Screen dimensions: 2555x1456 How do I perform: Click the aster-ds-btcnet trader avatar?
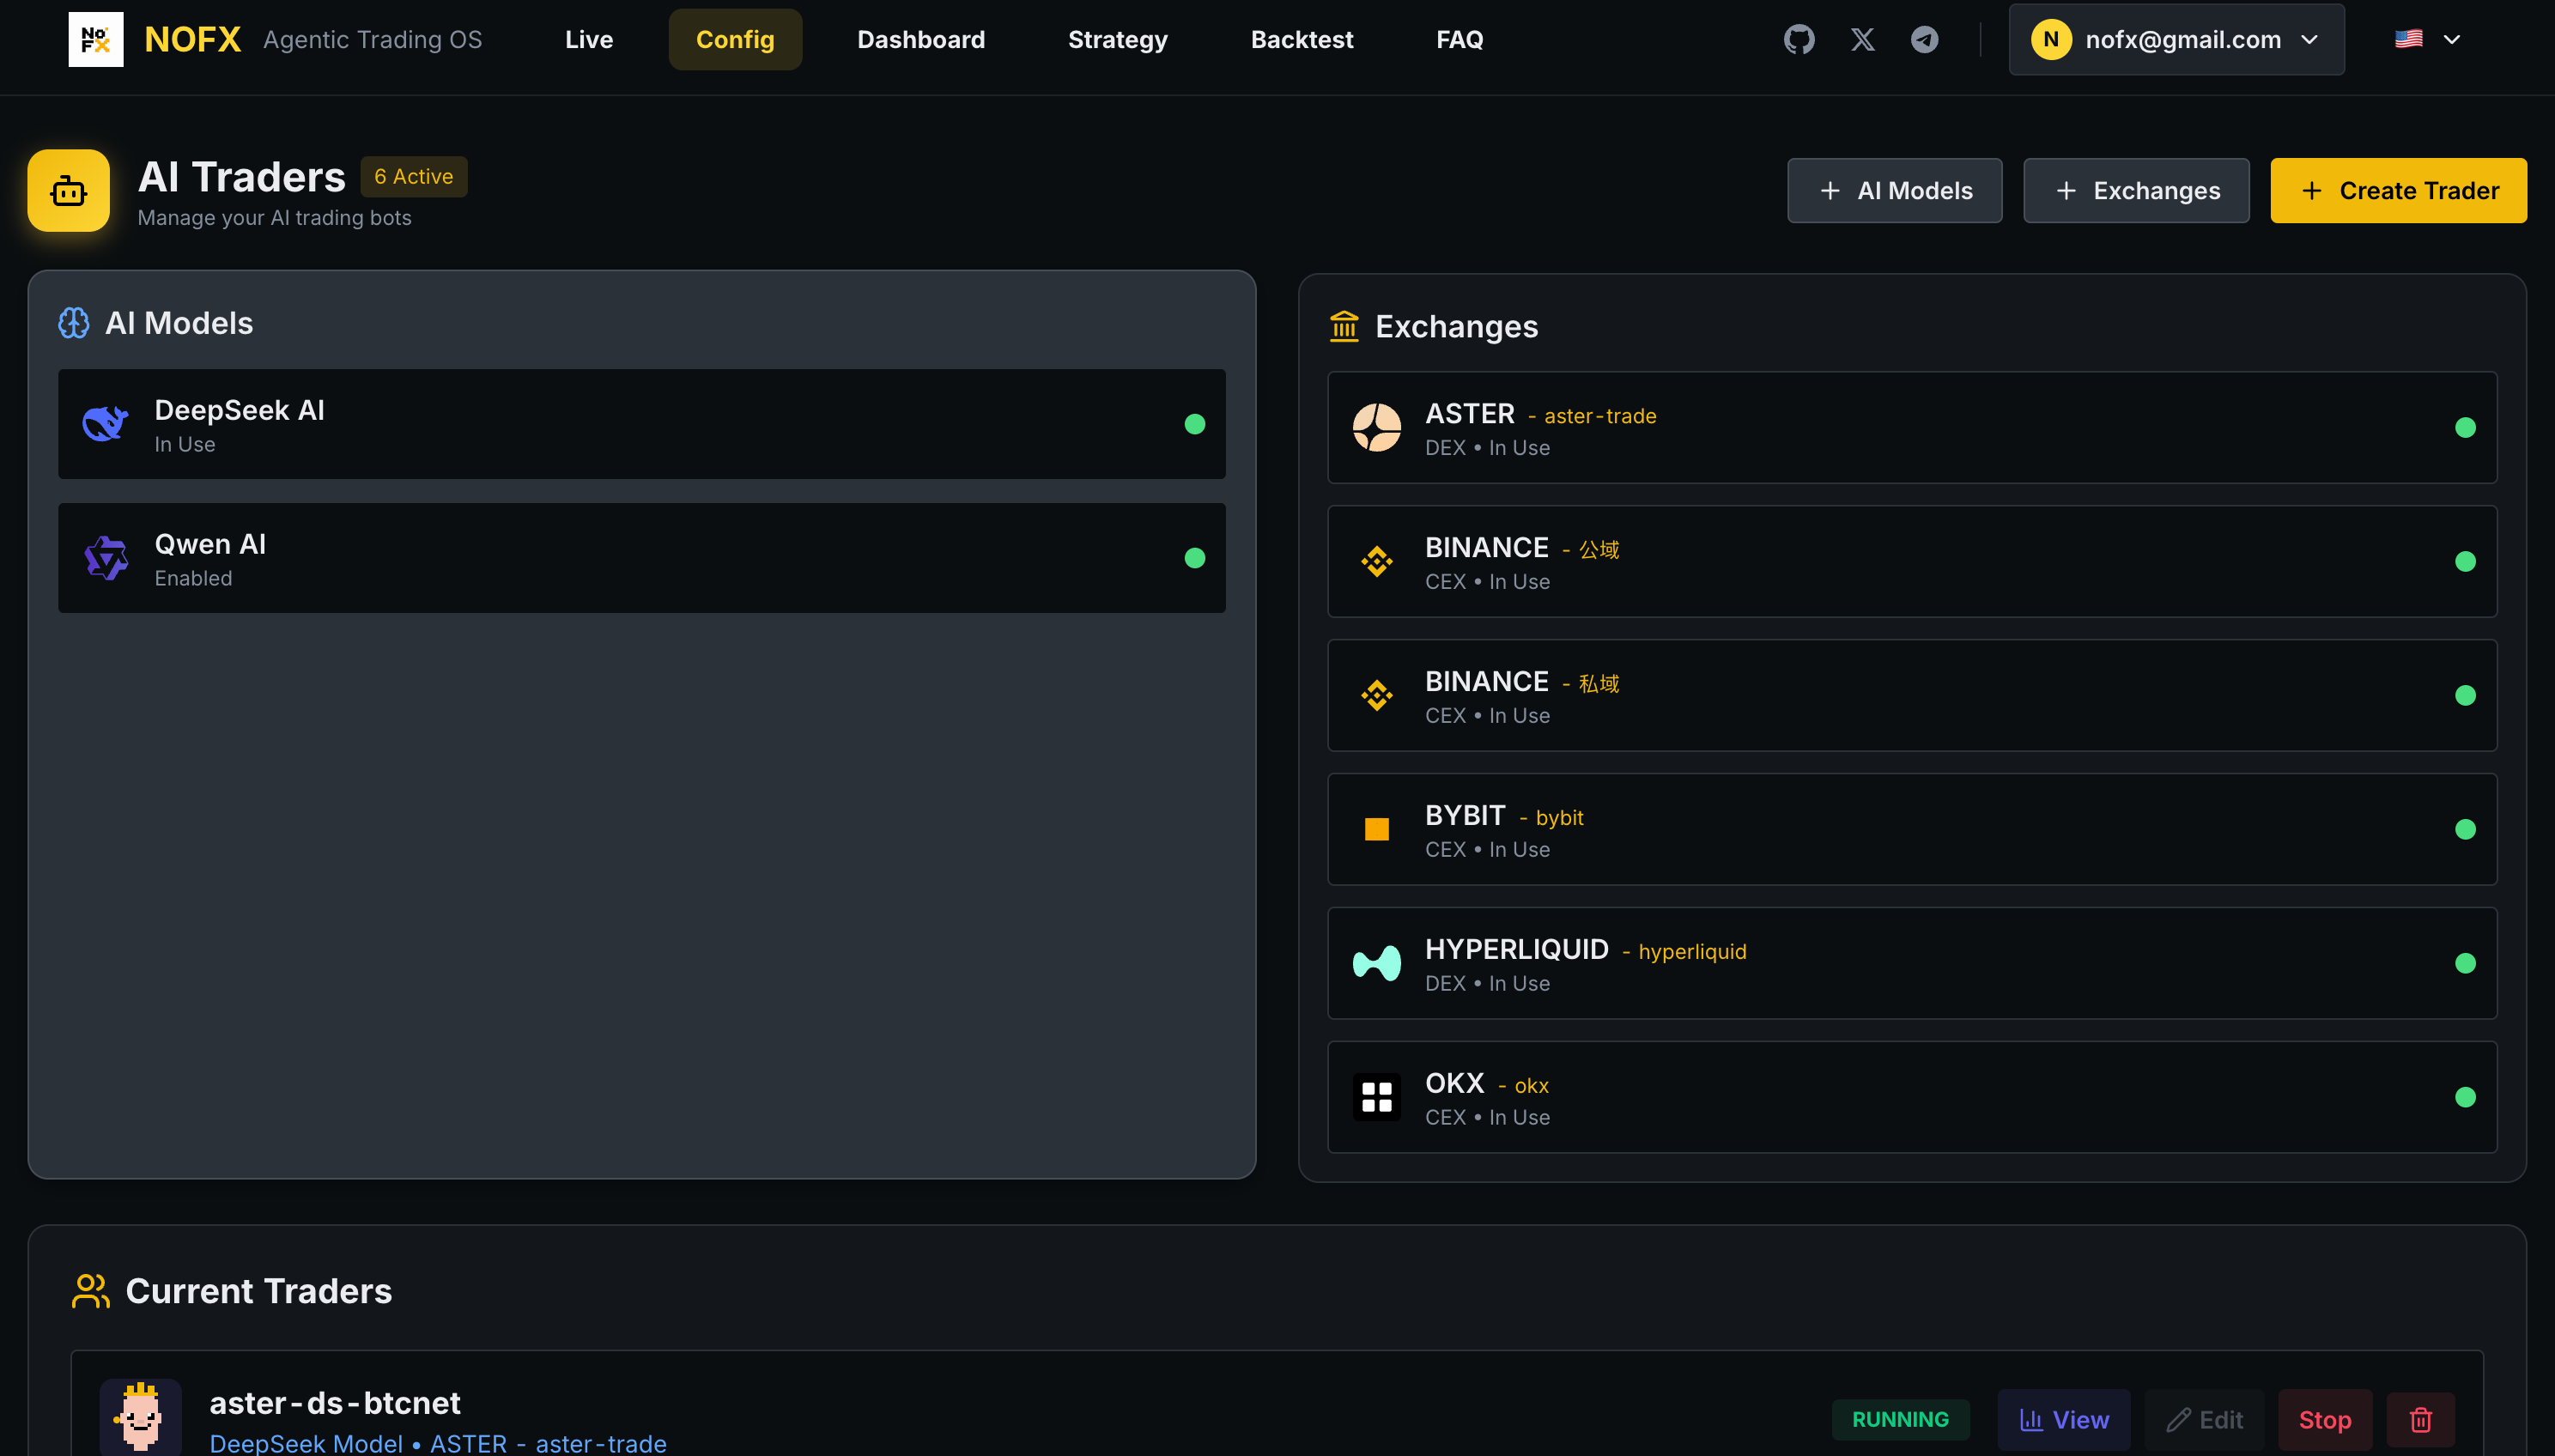(141, 1418)
